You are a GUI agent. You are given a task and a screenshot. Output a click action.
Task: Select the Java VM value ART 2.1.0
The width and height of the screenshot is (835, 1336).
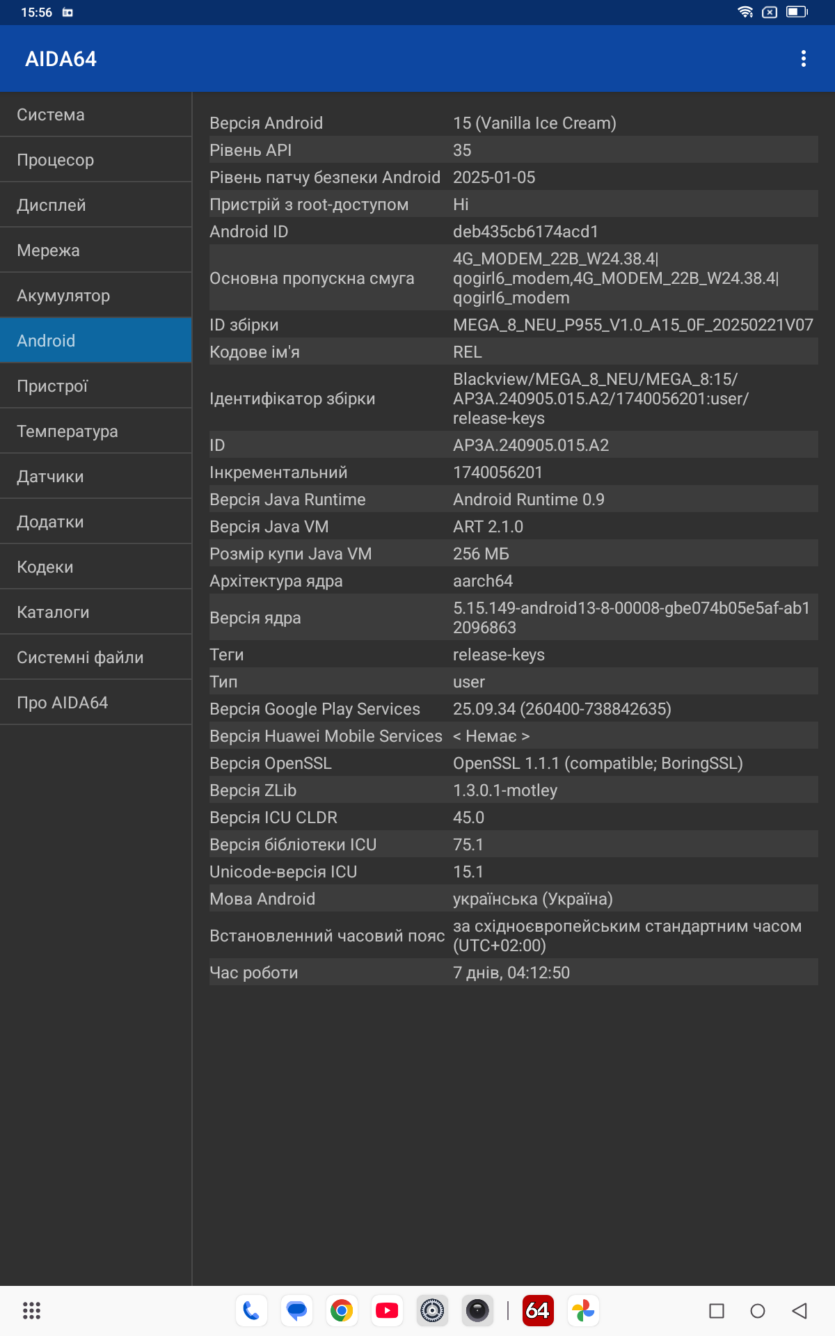point(488,526)
